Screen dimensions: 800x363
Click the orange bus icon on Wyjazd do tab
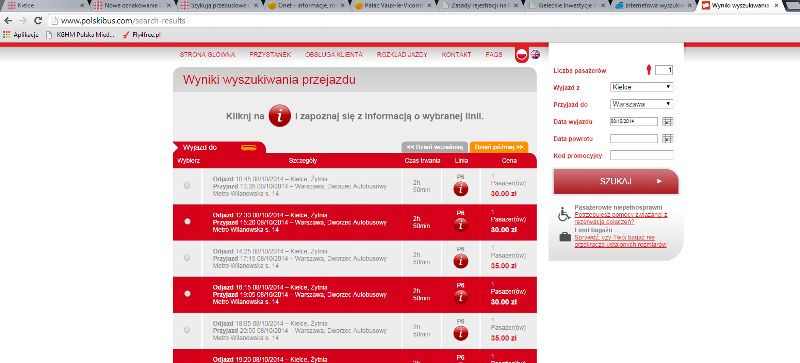click(248, 148)
